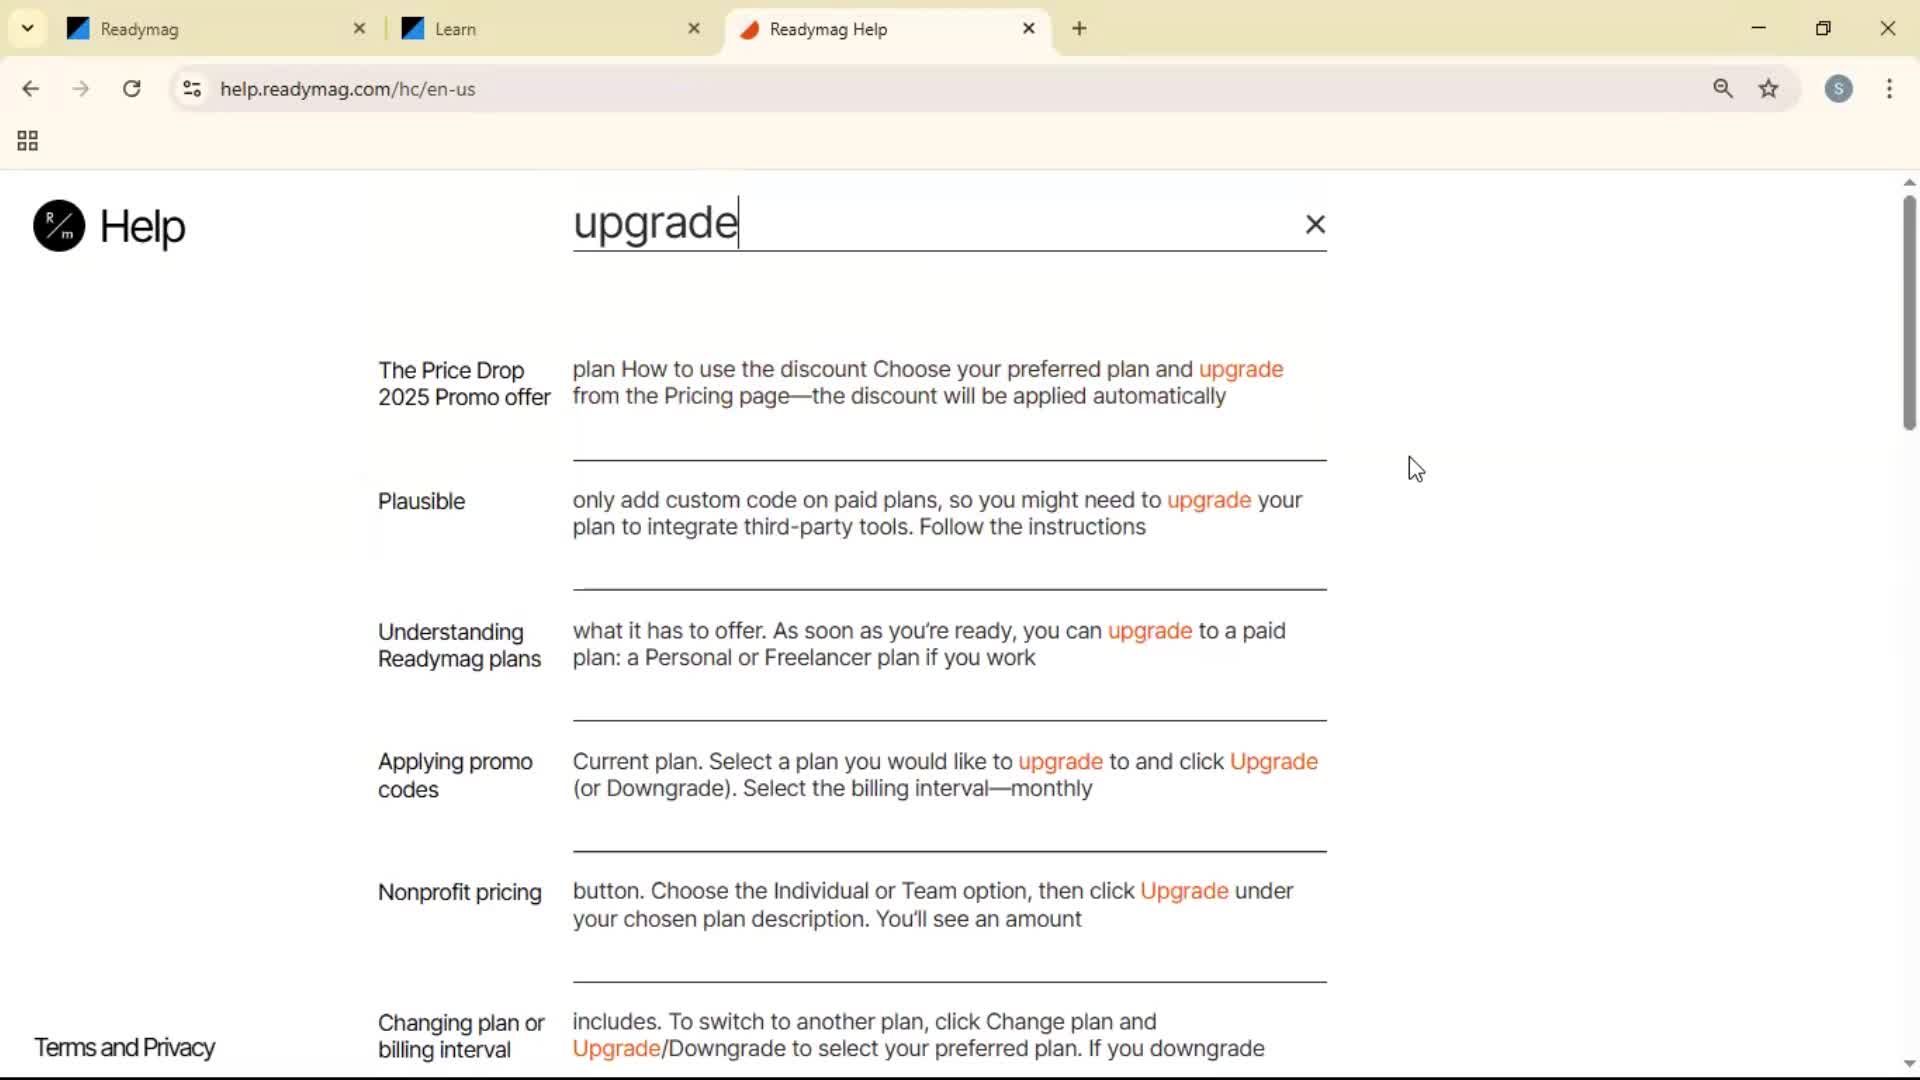Open the search magnifier in the address bar
1920x1080 pixels.
(x=1723, y=88)
